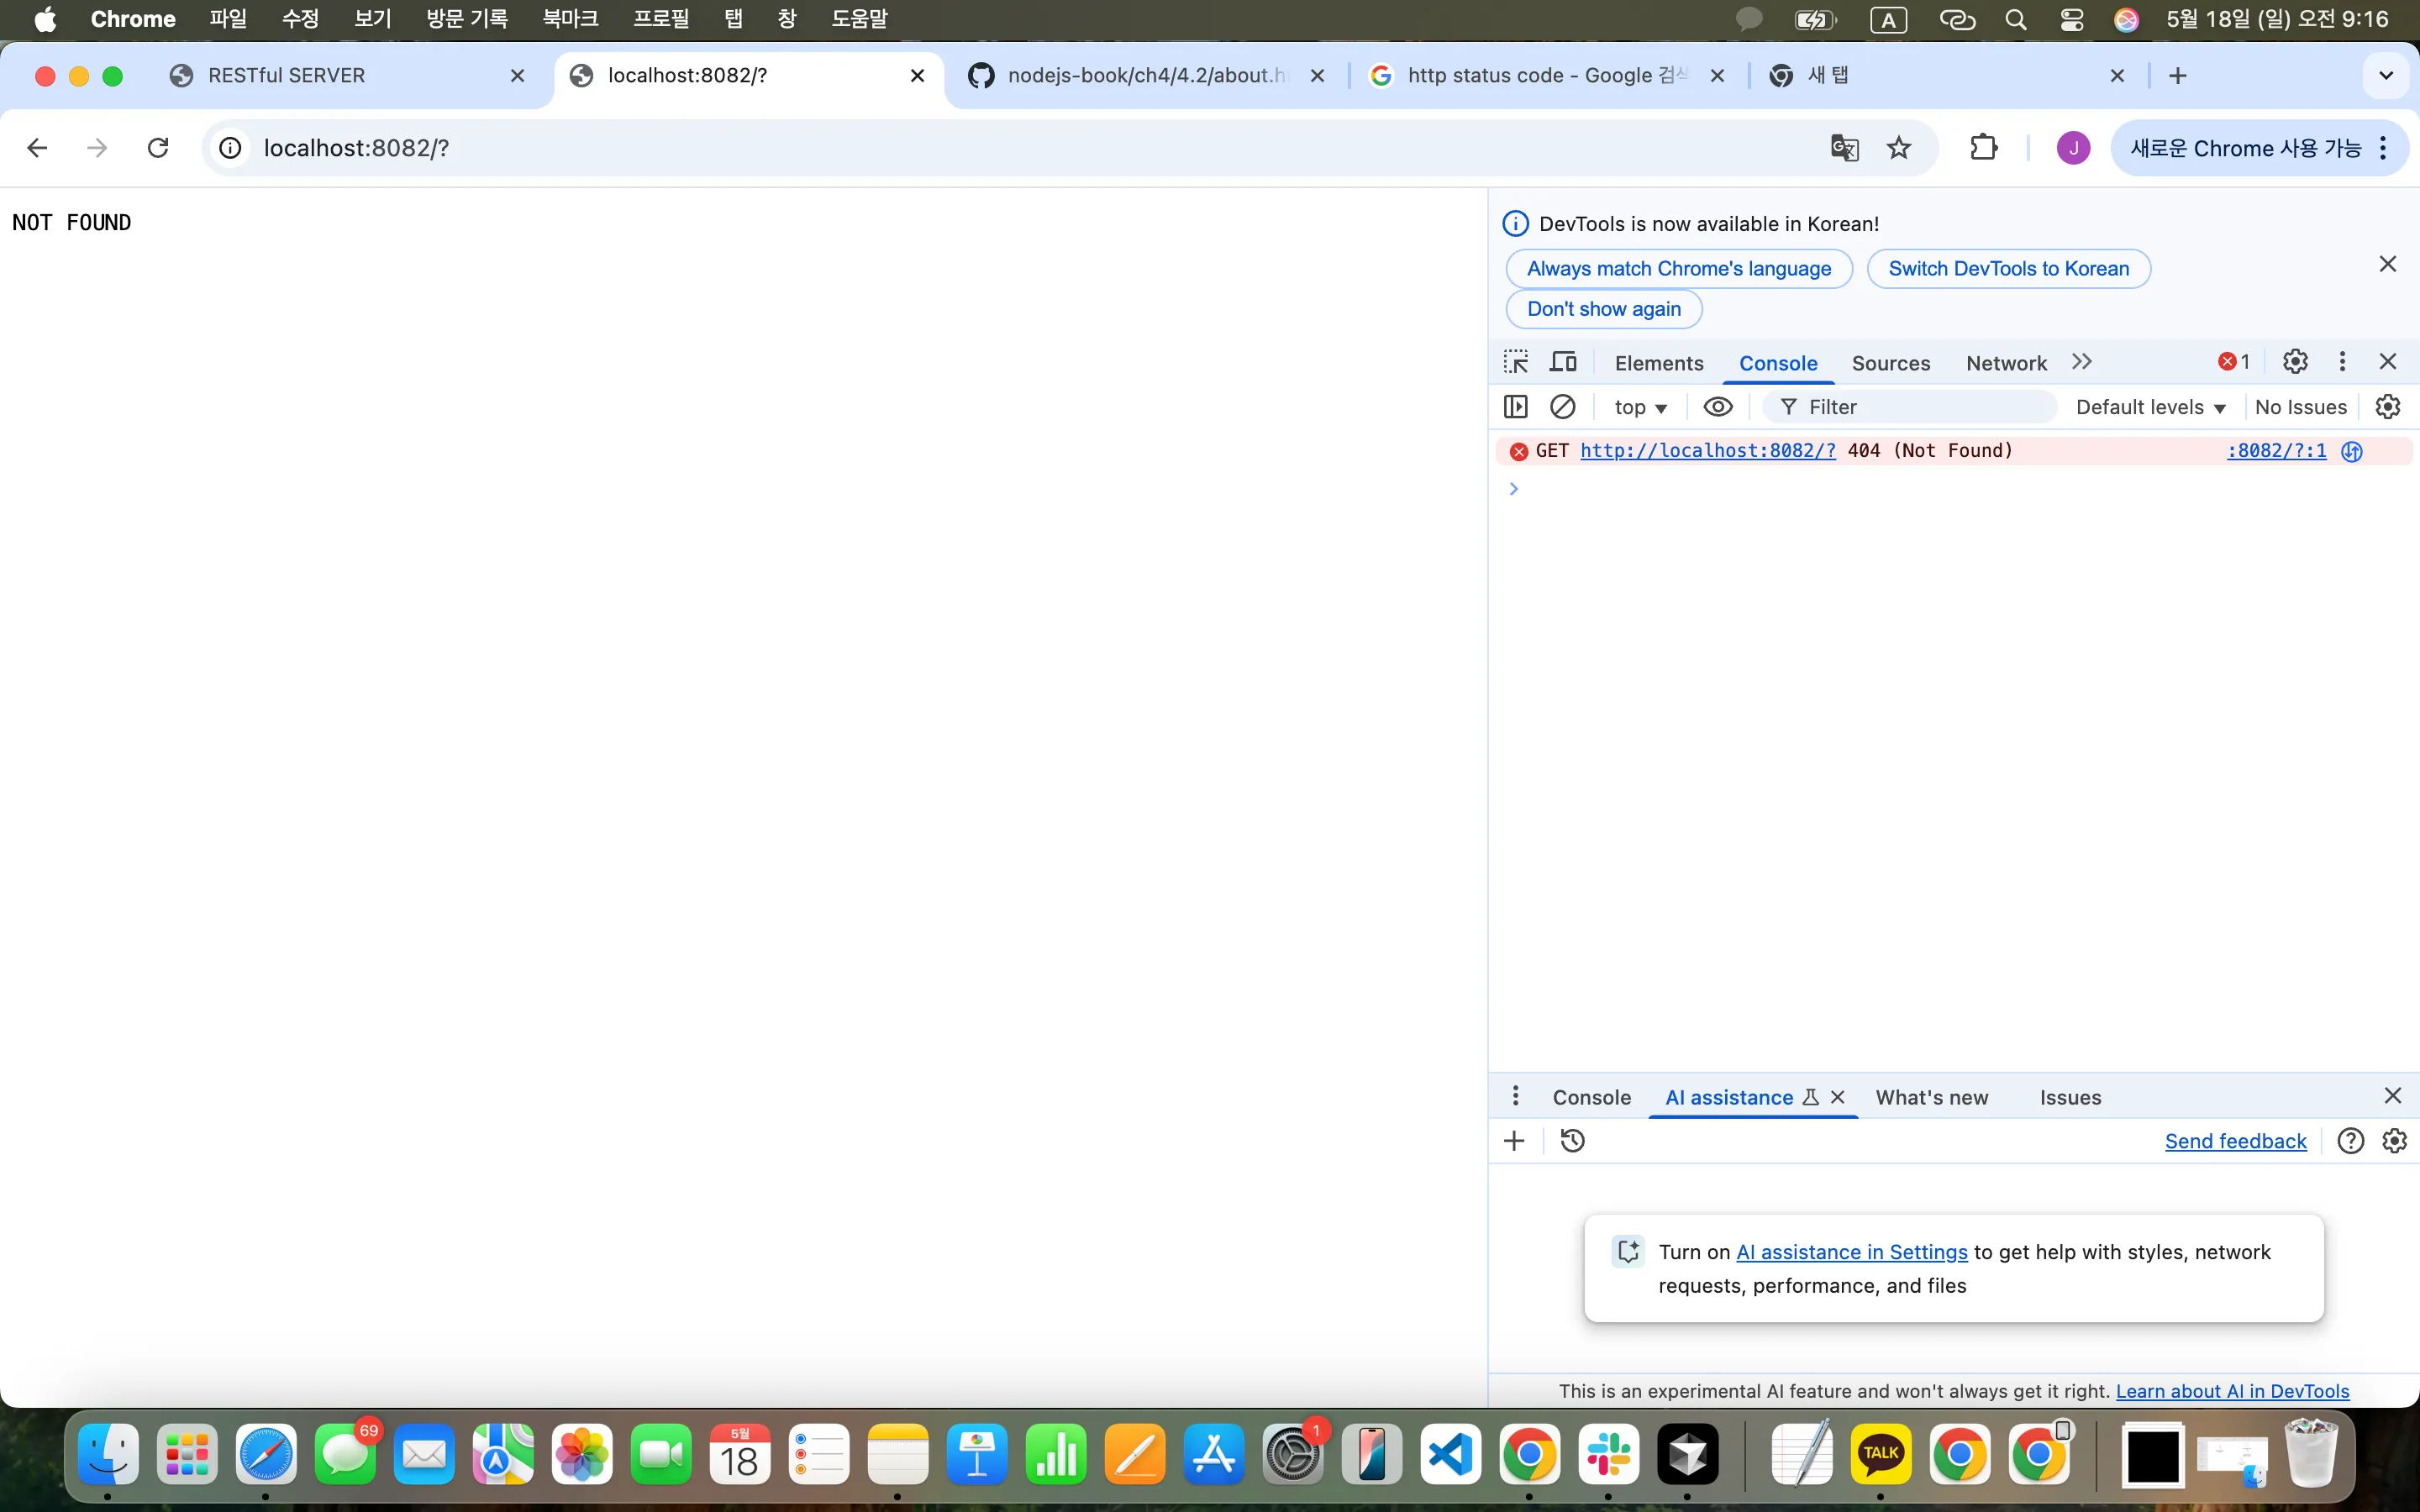2420x1512 pixels.
Task: Select the What's new drawer tab
Action: coord(1932,1097)
